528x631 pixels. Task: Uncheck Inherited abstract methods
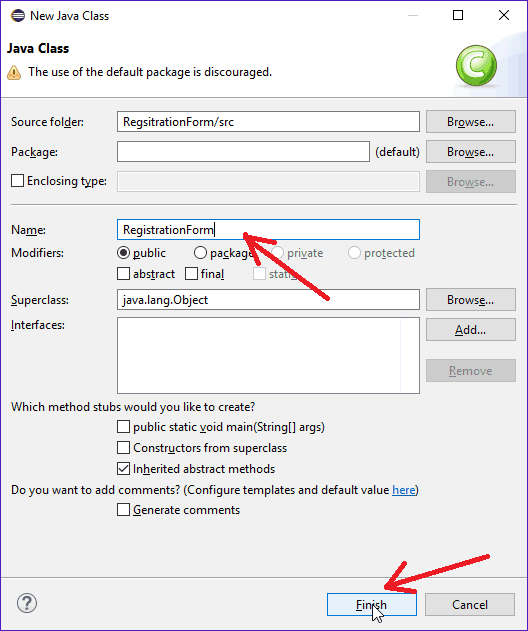coord(124,469)
